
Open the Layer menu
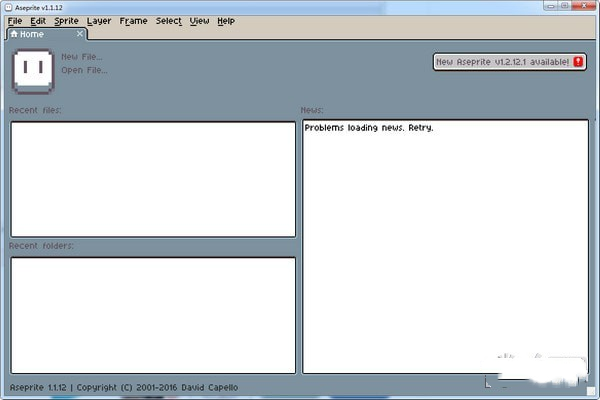click(99, 21)
